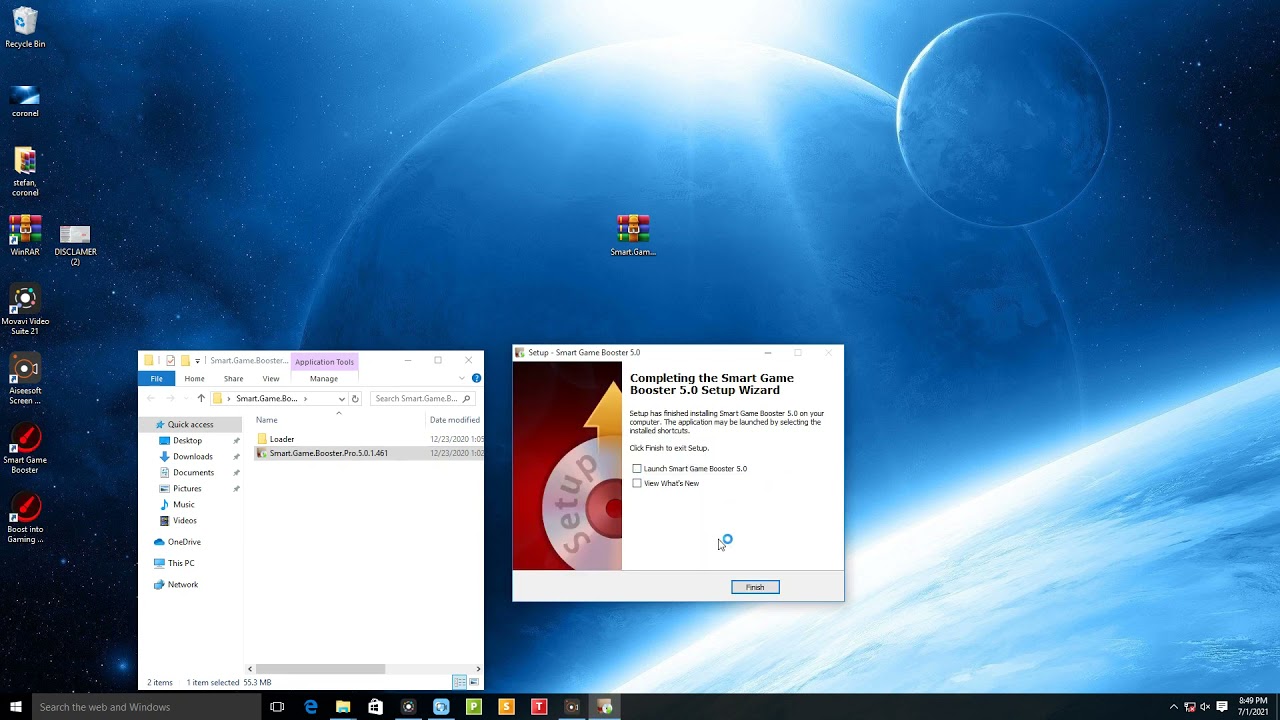This screenshot has width=1280, height=720.
Task: Show hidden system tray icons
Action: (x=1174, y=707)
